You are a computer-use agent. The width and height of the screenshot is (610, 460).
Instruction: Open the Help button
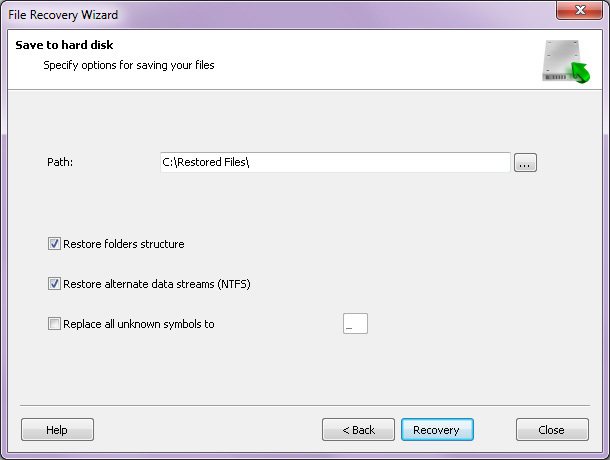tap(57, 430)
